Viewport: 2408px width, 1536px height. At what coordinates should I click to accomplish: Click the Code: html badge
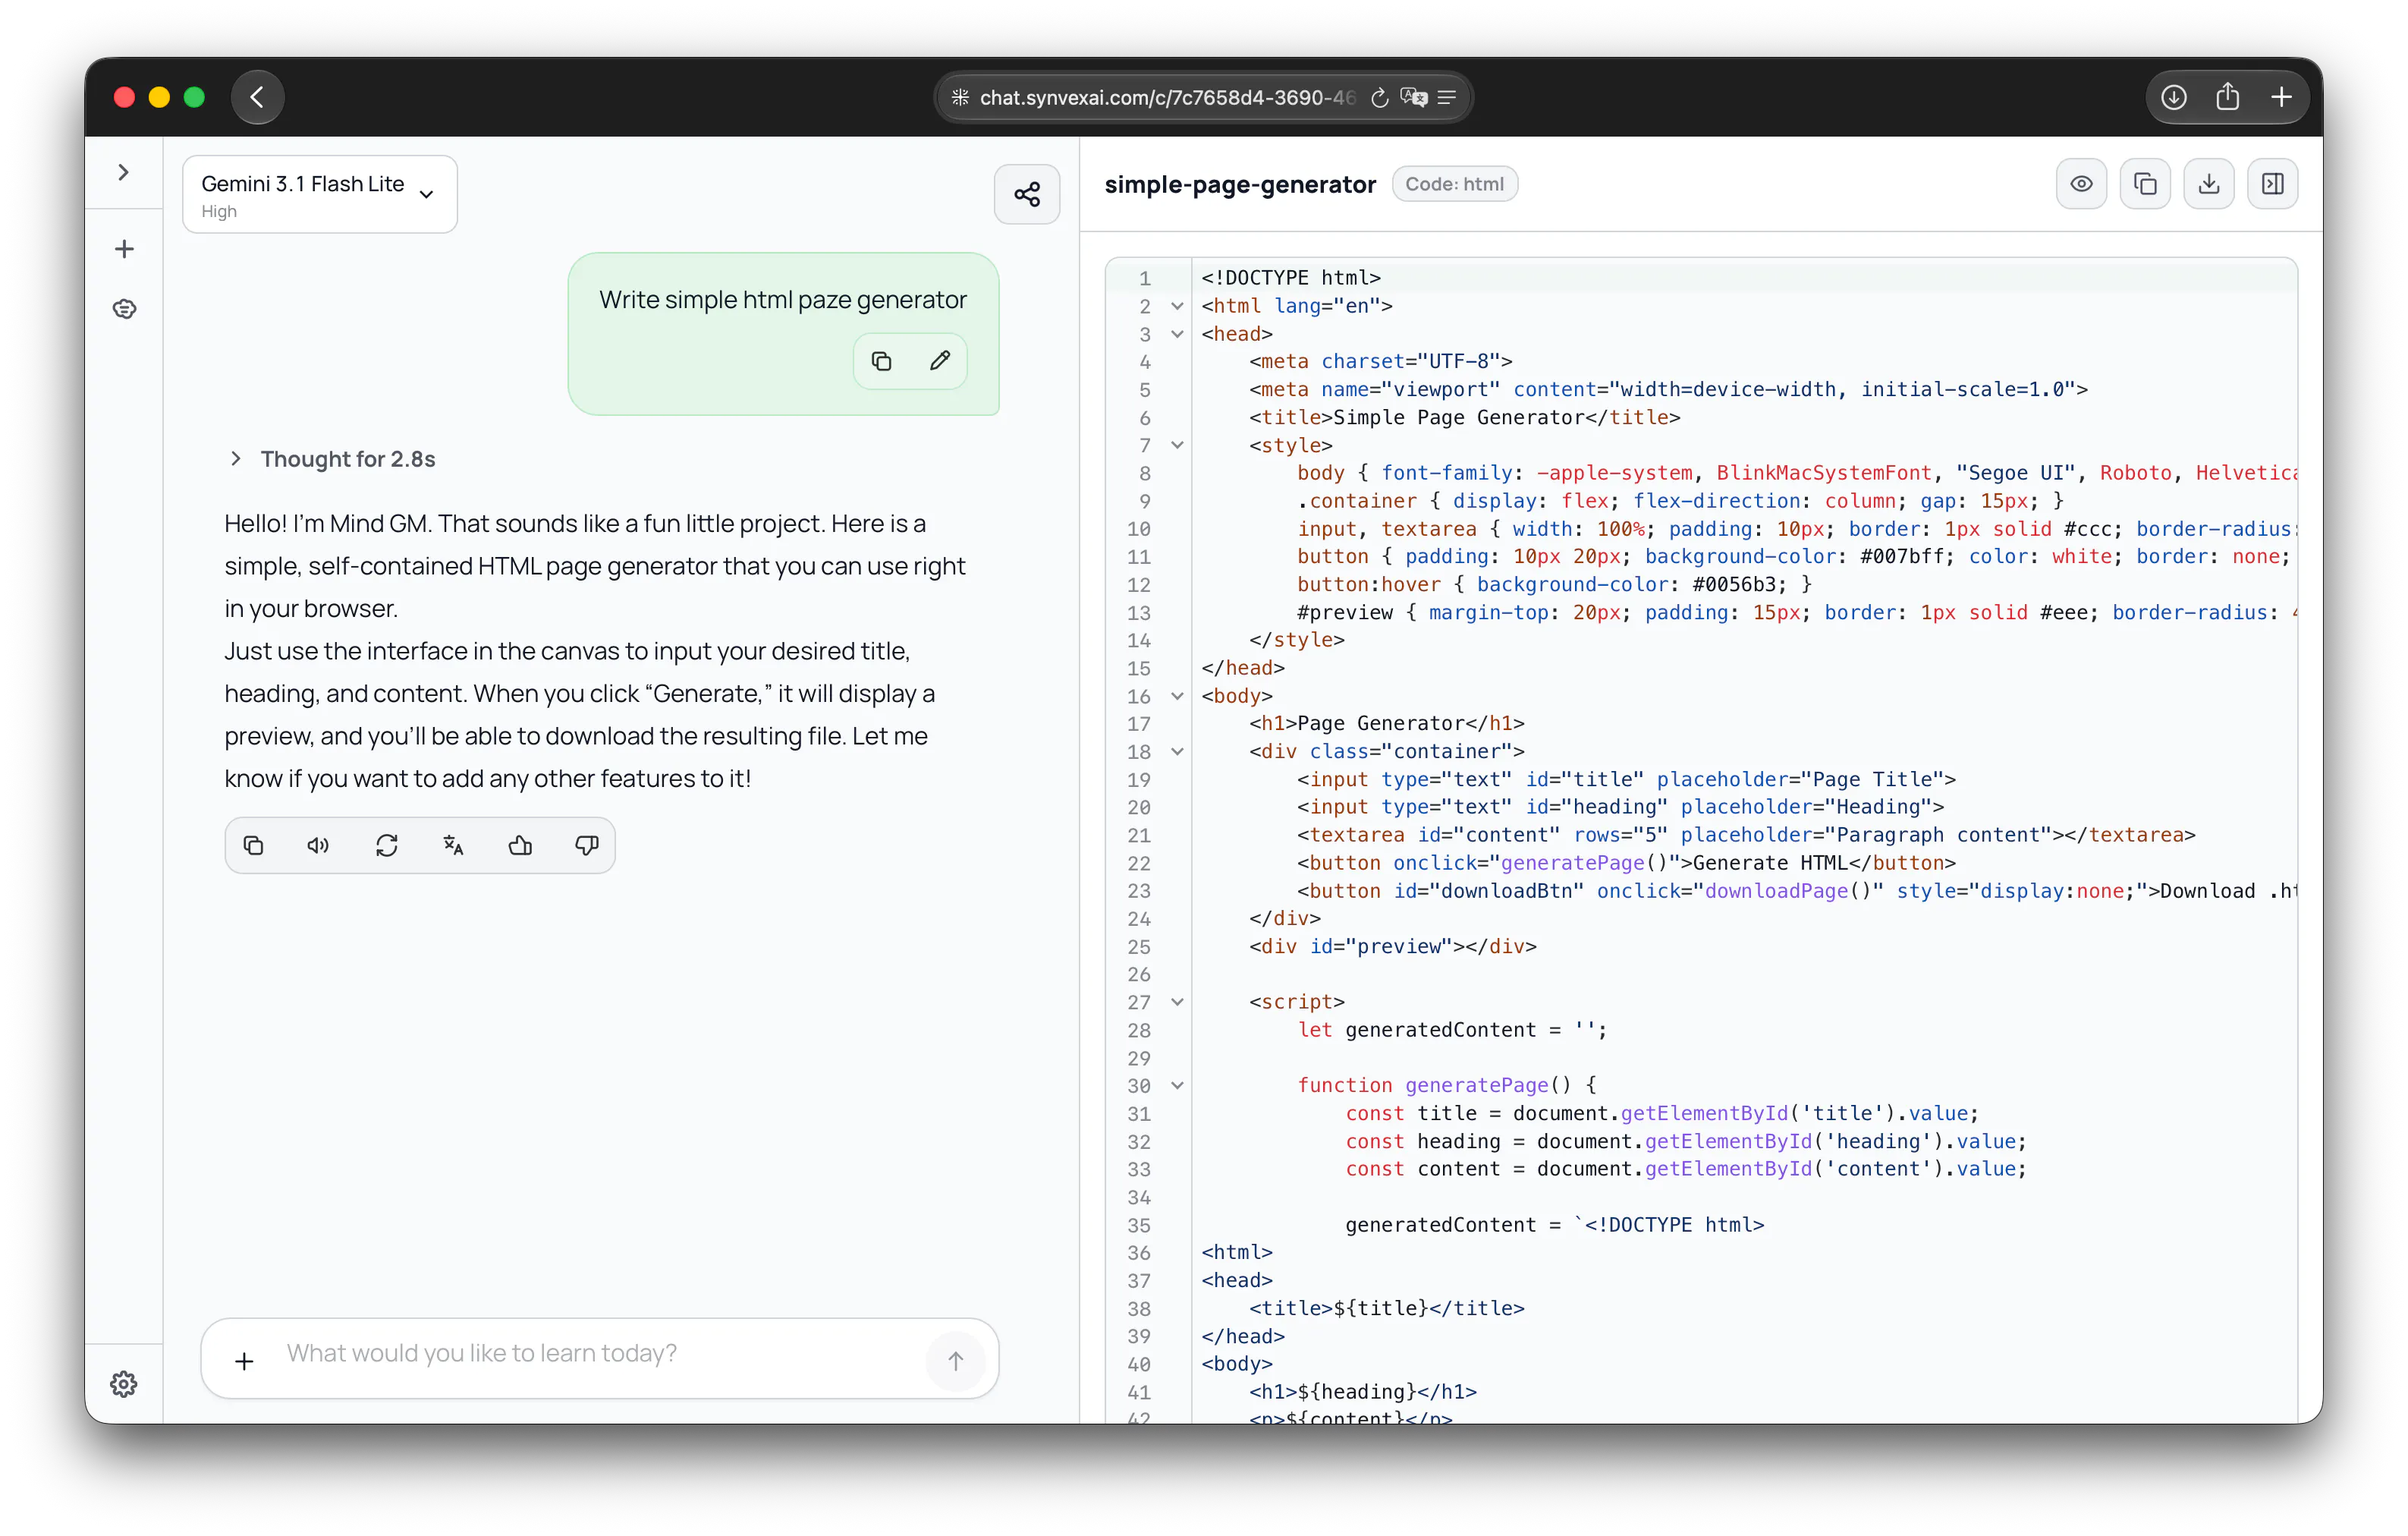(x=1454, y=184)
